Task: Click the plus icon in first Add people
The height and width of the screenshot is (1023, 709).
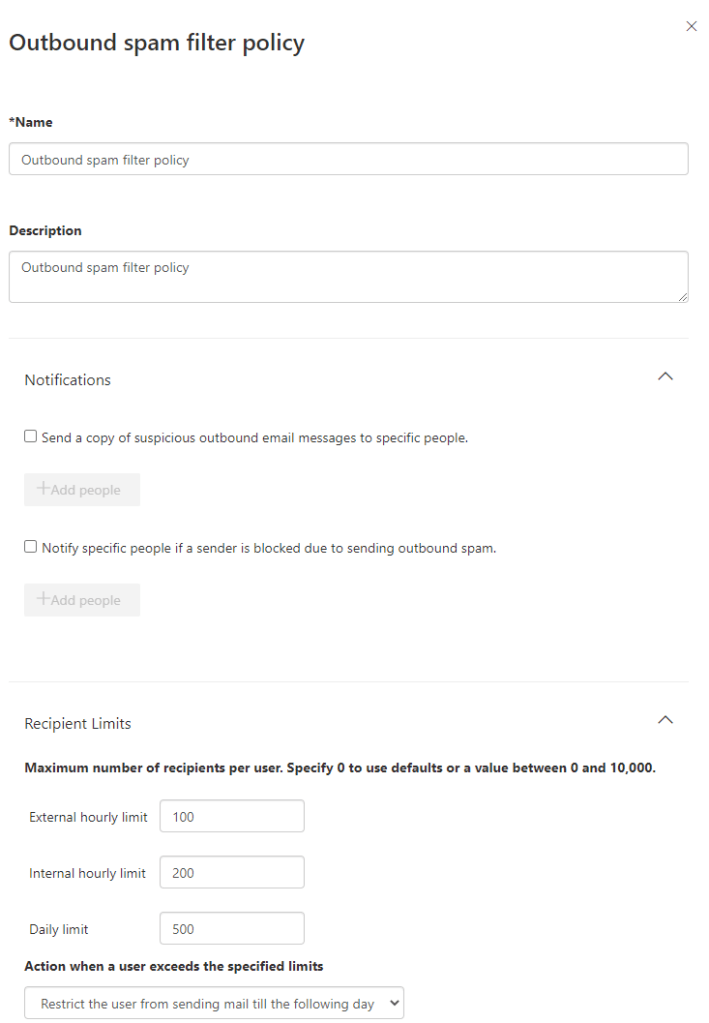Action: pos(43,489)
